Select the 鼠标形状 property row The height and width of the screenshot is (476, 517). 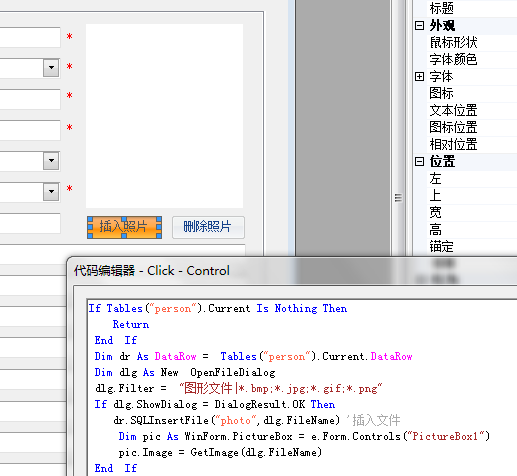[472, 43]
